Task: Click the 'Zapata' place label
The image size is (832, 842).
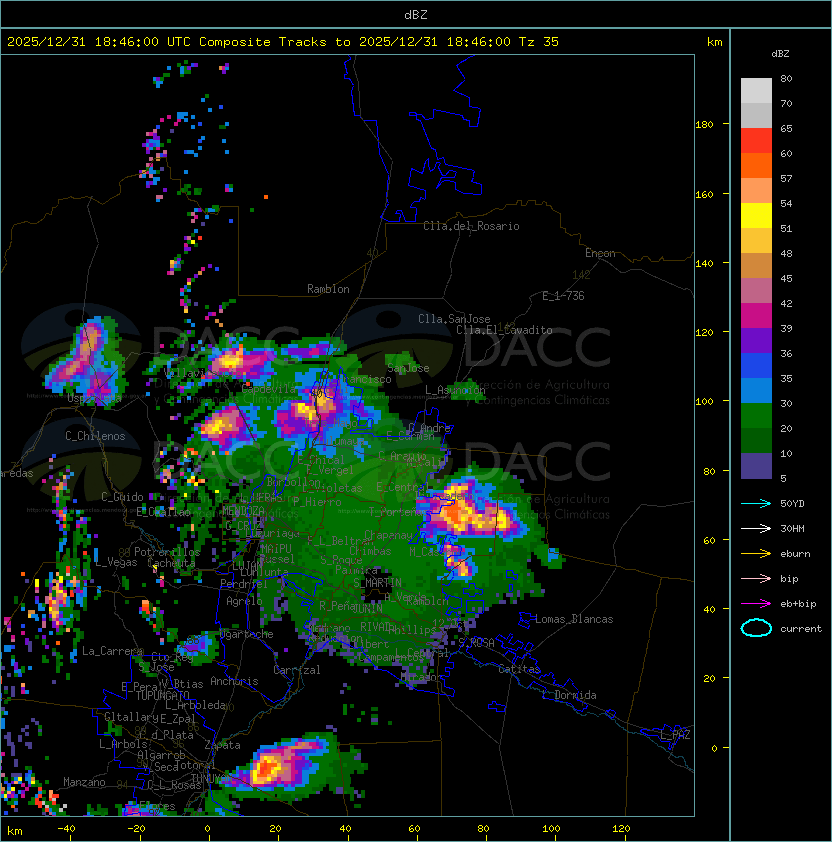Action: [x=222, y=745]
